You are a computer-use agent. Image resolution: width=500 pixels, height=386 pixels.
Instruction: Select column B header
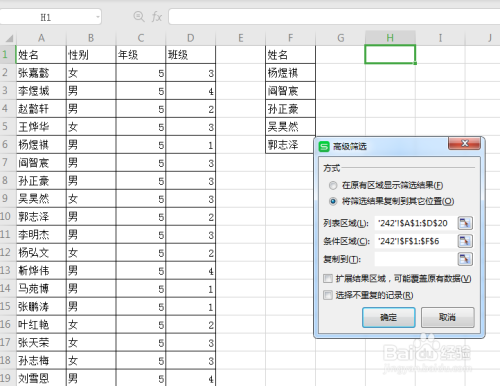pyautogui.click(x=91, y=38)
